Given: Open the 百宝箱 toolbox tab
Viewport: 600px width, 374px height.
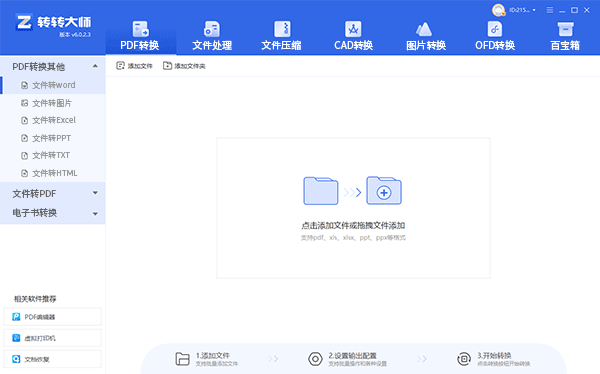Looking at the screenshot, I should tap(565, 36).
